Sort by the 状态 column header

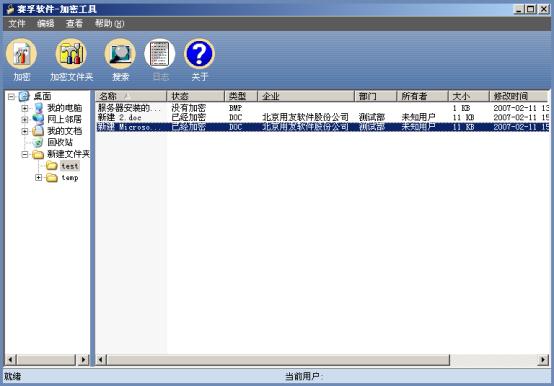pyautogui.click(x=196, y=96)
